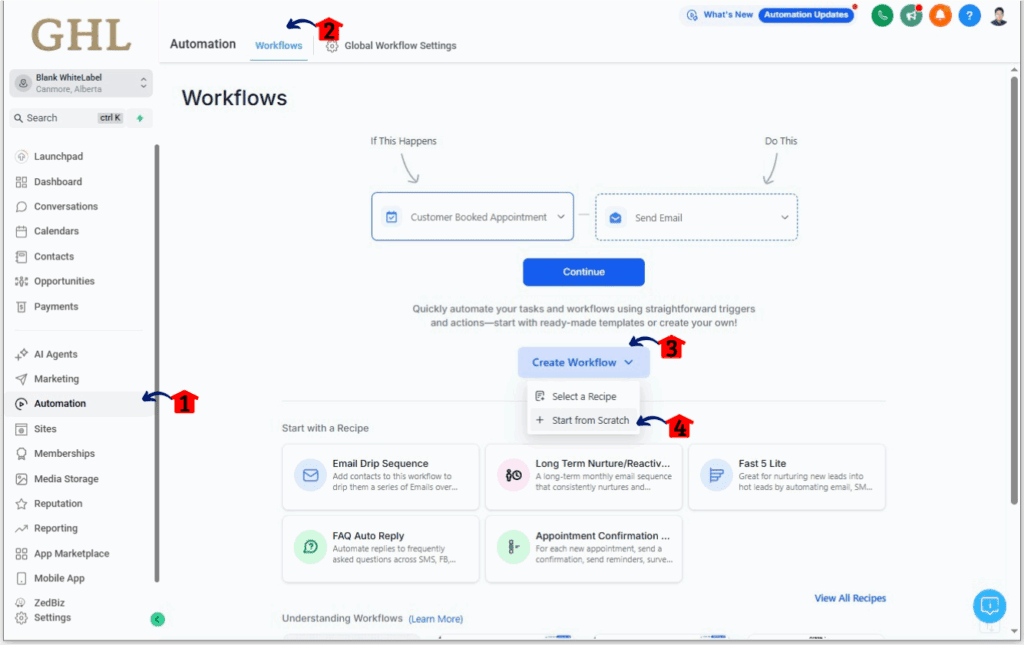Click the Marketing paper plane icon
This screenshot has height=645, width=1024.
click(22, 379)
